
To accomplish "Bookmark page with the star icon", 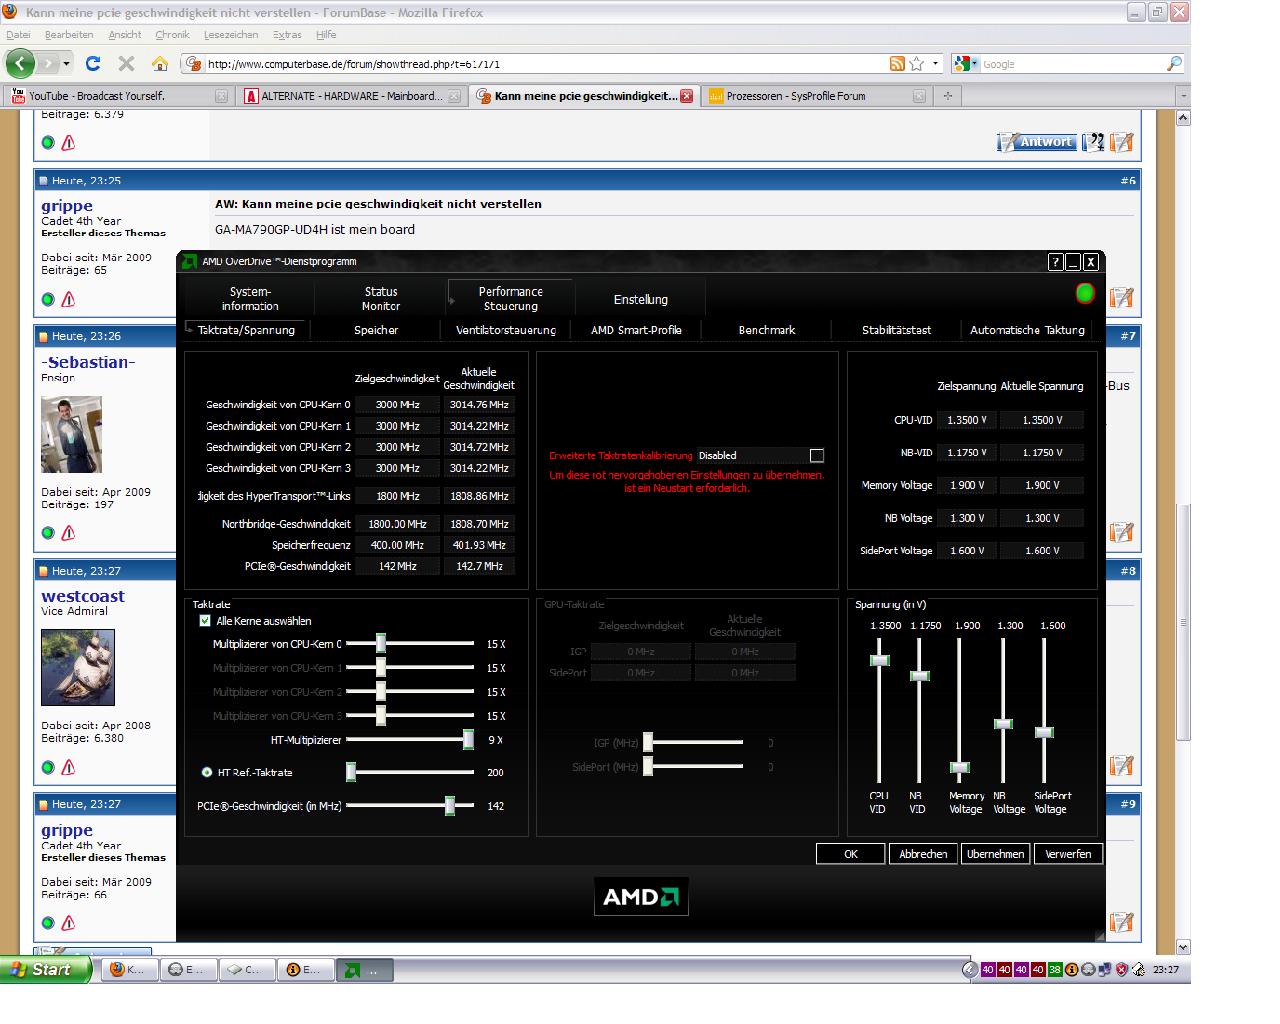I will [x=917, y=64].
